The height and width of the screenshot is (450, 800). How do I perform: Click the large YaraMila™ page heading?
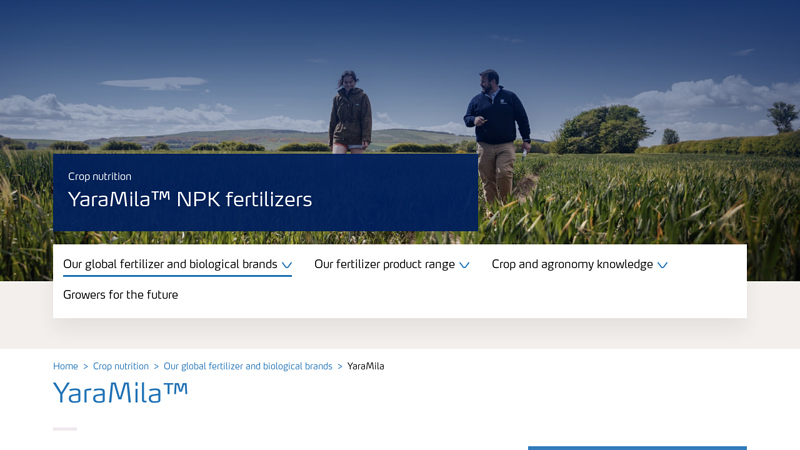(120, 393)
